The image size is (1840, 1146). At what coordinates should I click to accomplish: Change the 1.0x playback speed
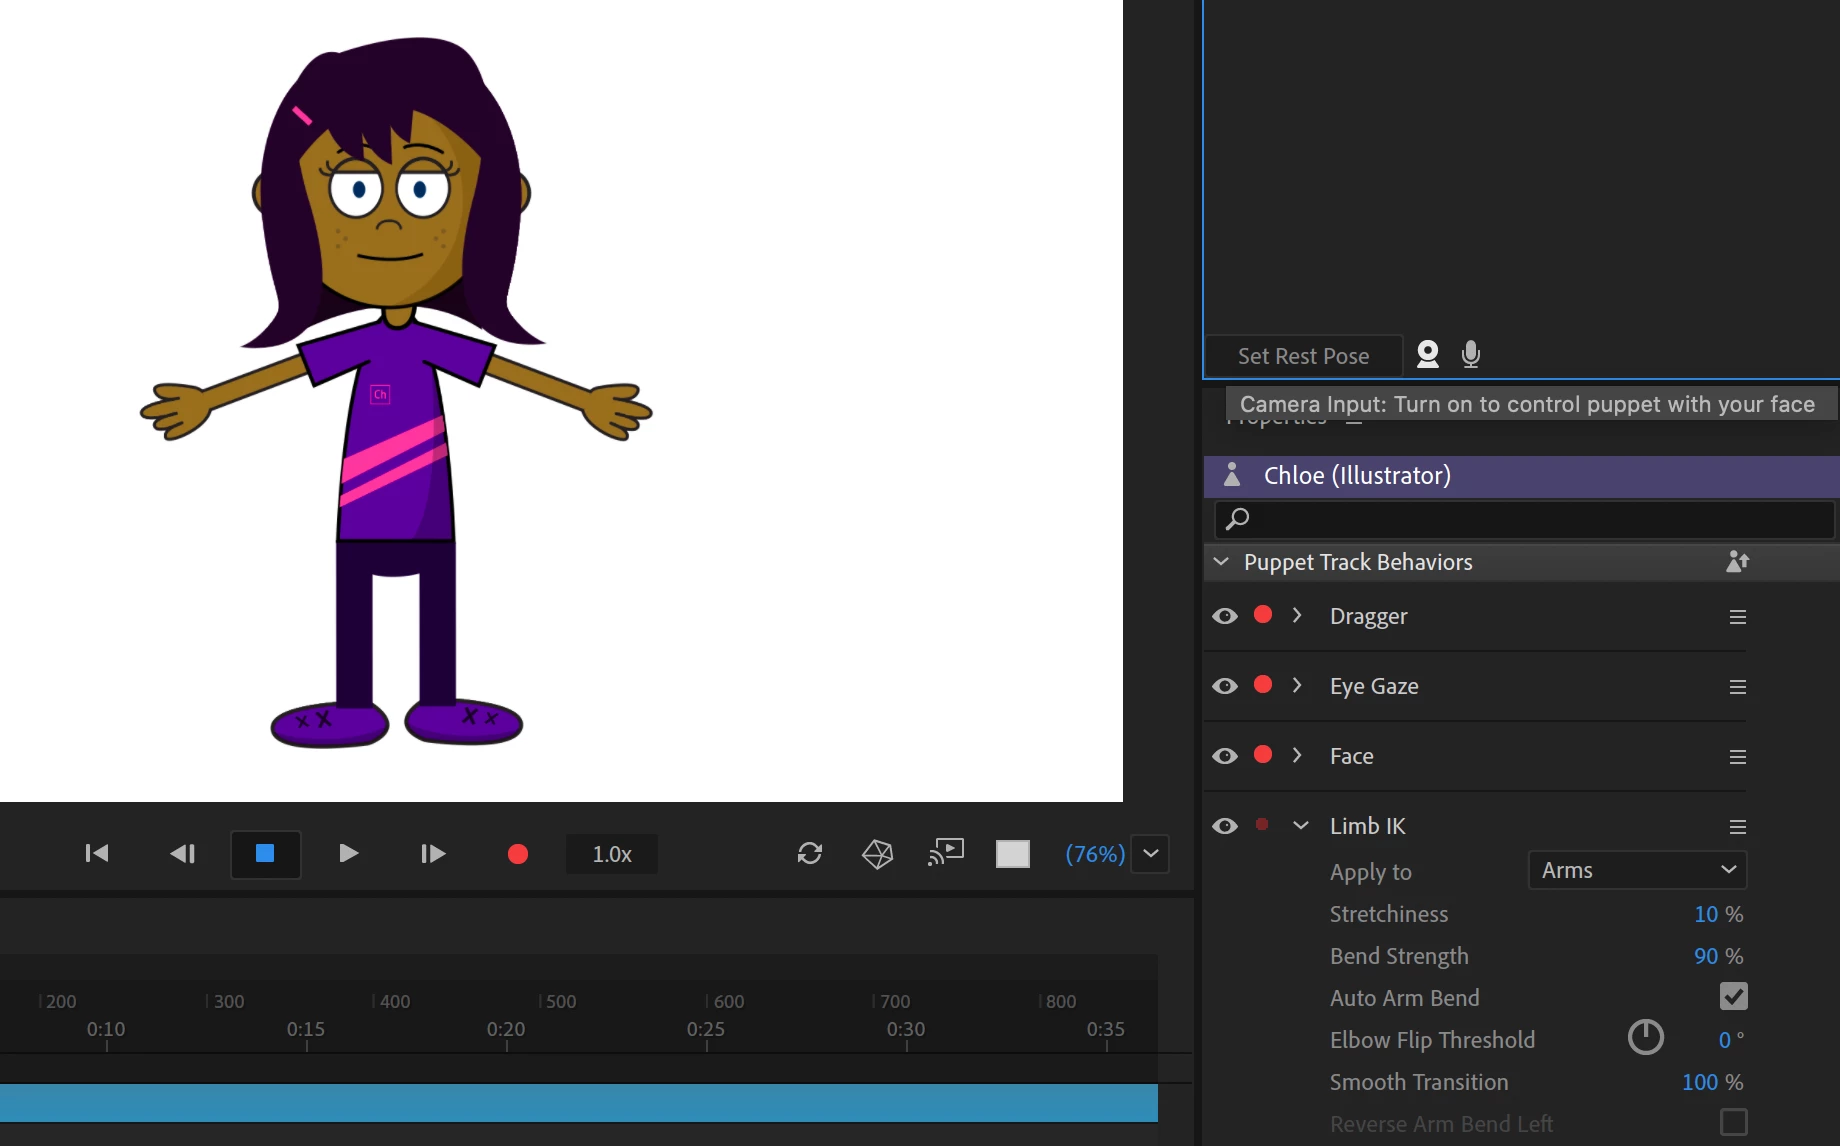click(612, 854)
